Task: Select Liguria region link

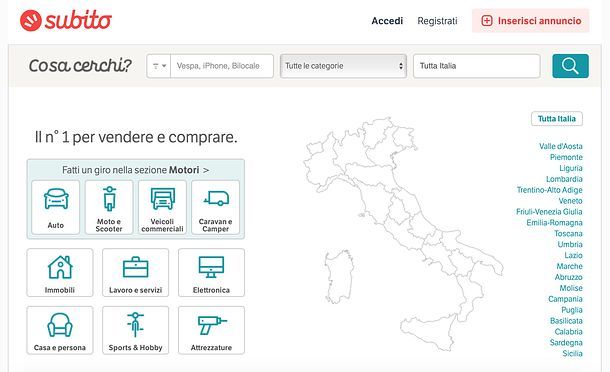Action: [x=571, y=168]
